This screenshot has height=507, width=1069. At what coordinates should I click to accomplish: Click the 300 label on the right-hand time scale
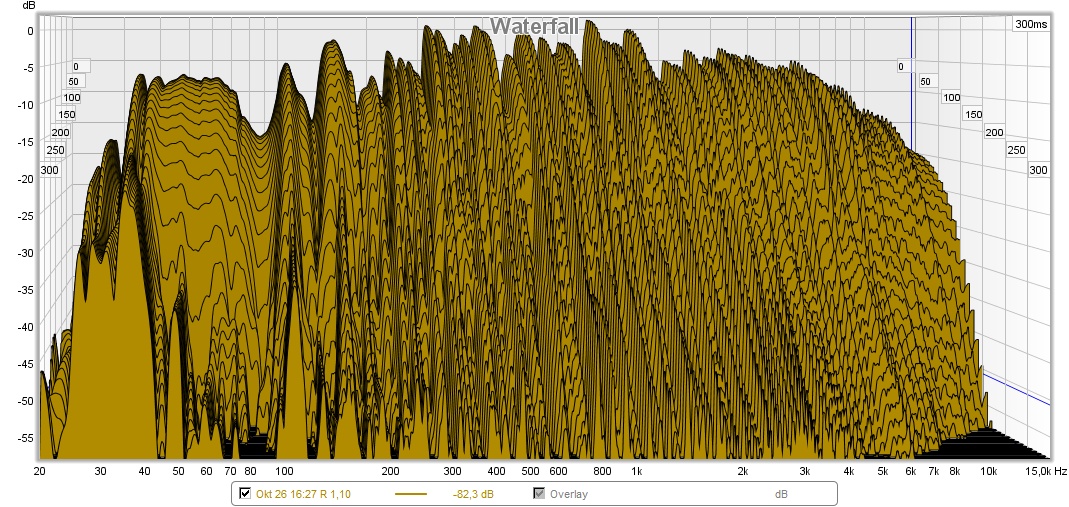[x=1038, y=170]
